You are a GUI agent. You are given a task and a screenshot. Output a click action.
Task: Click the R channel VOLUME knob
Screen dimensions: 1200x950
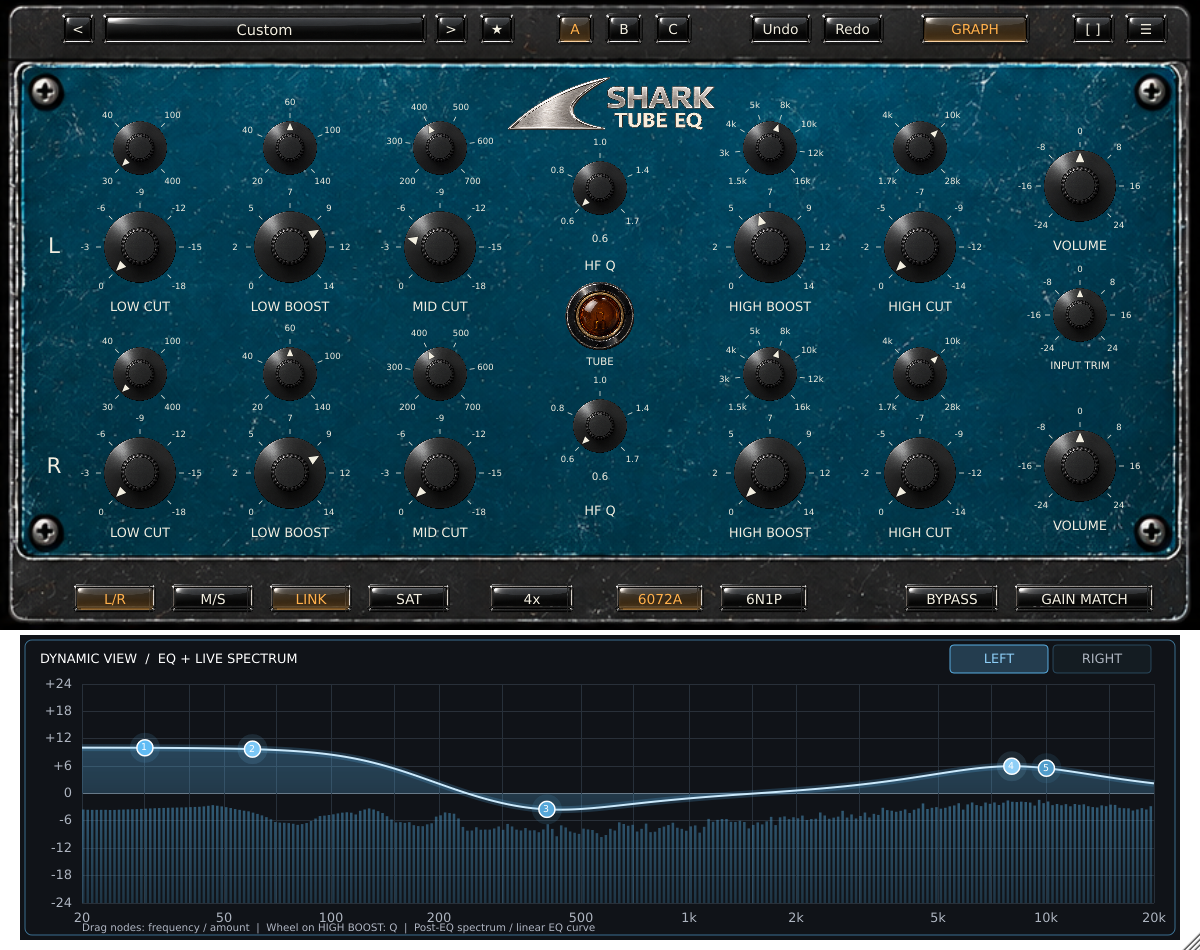[x=1080, y=466]
